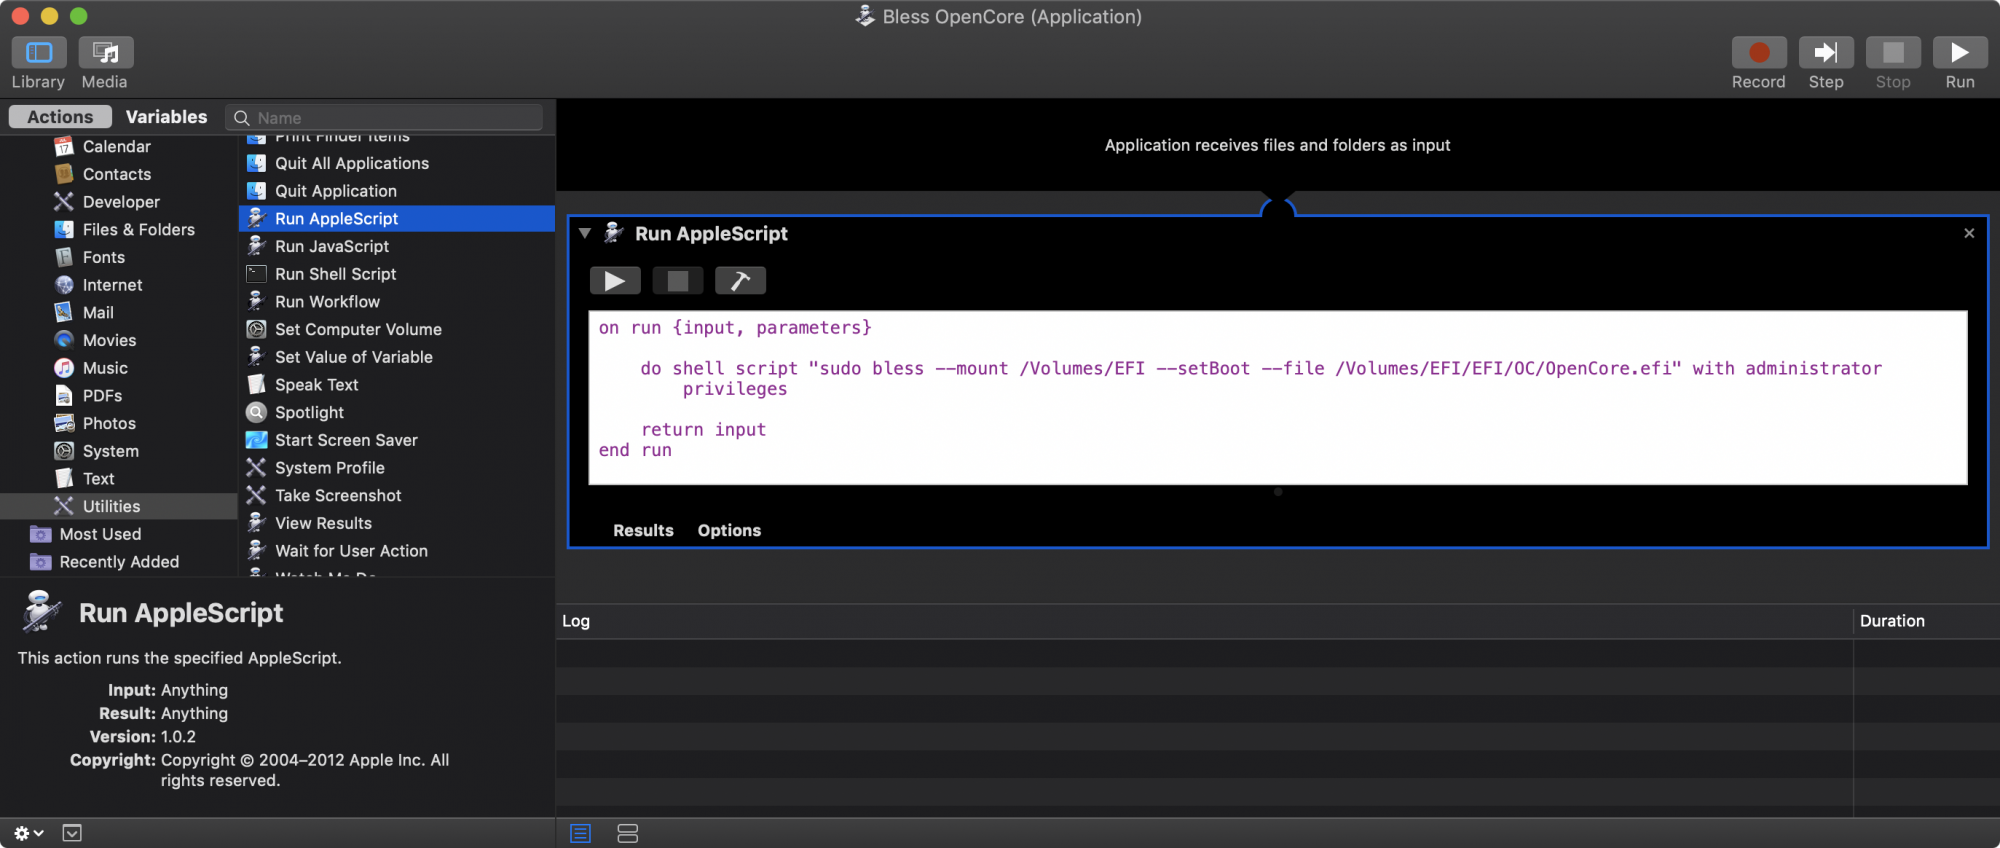2000x848 pixels.
Task: Start recording with the Record button
Action: 1759,52
